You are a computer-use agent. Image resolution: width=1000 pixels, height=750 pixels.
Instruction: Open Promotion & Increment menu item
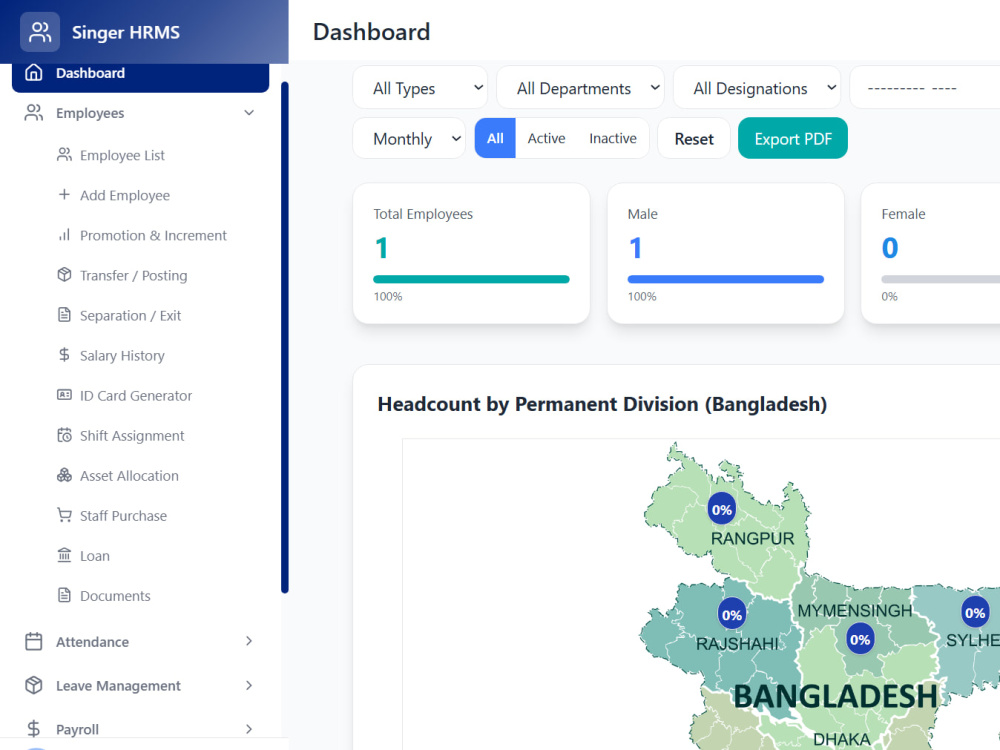tap(153, 235)
